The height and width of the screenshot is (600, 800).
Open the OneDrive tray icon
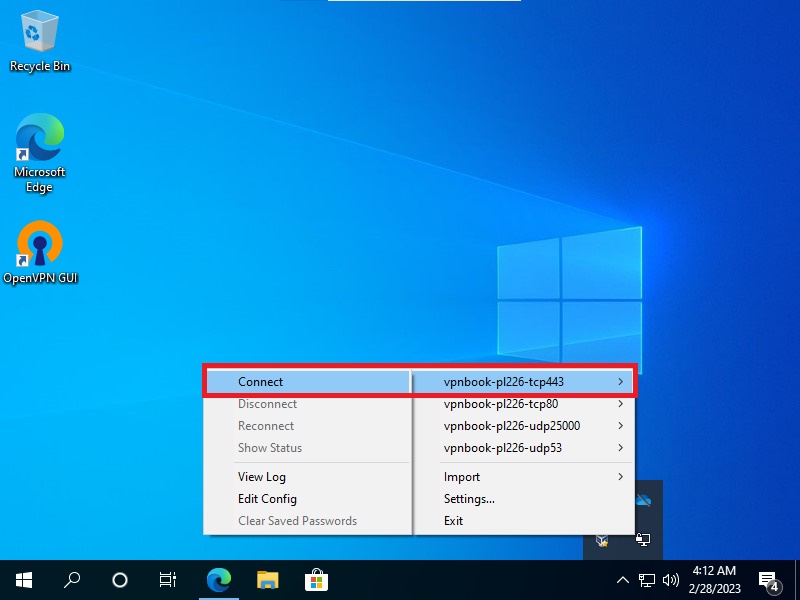point(644,499)
